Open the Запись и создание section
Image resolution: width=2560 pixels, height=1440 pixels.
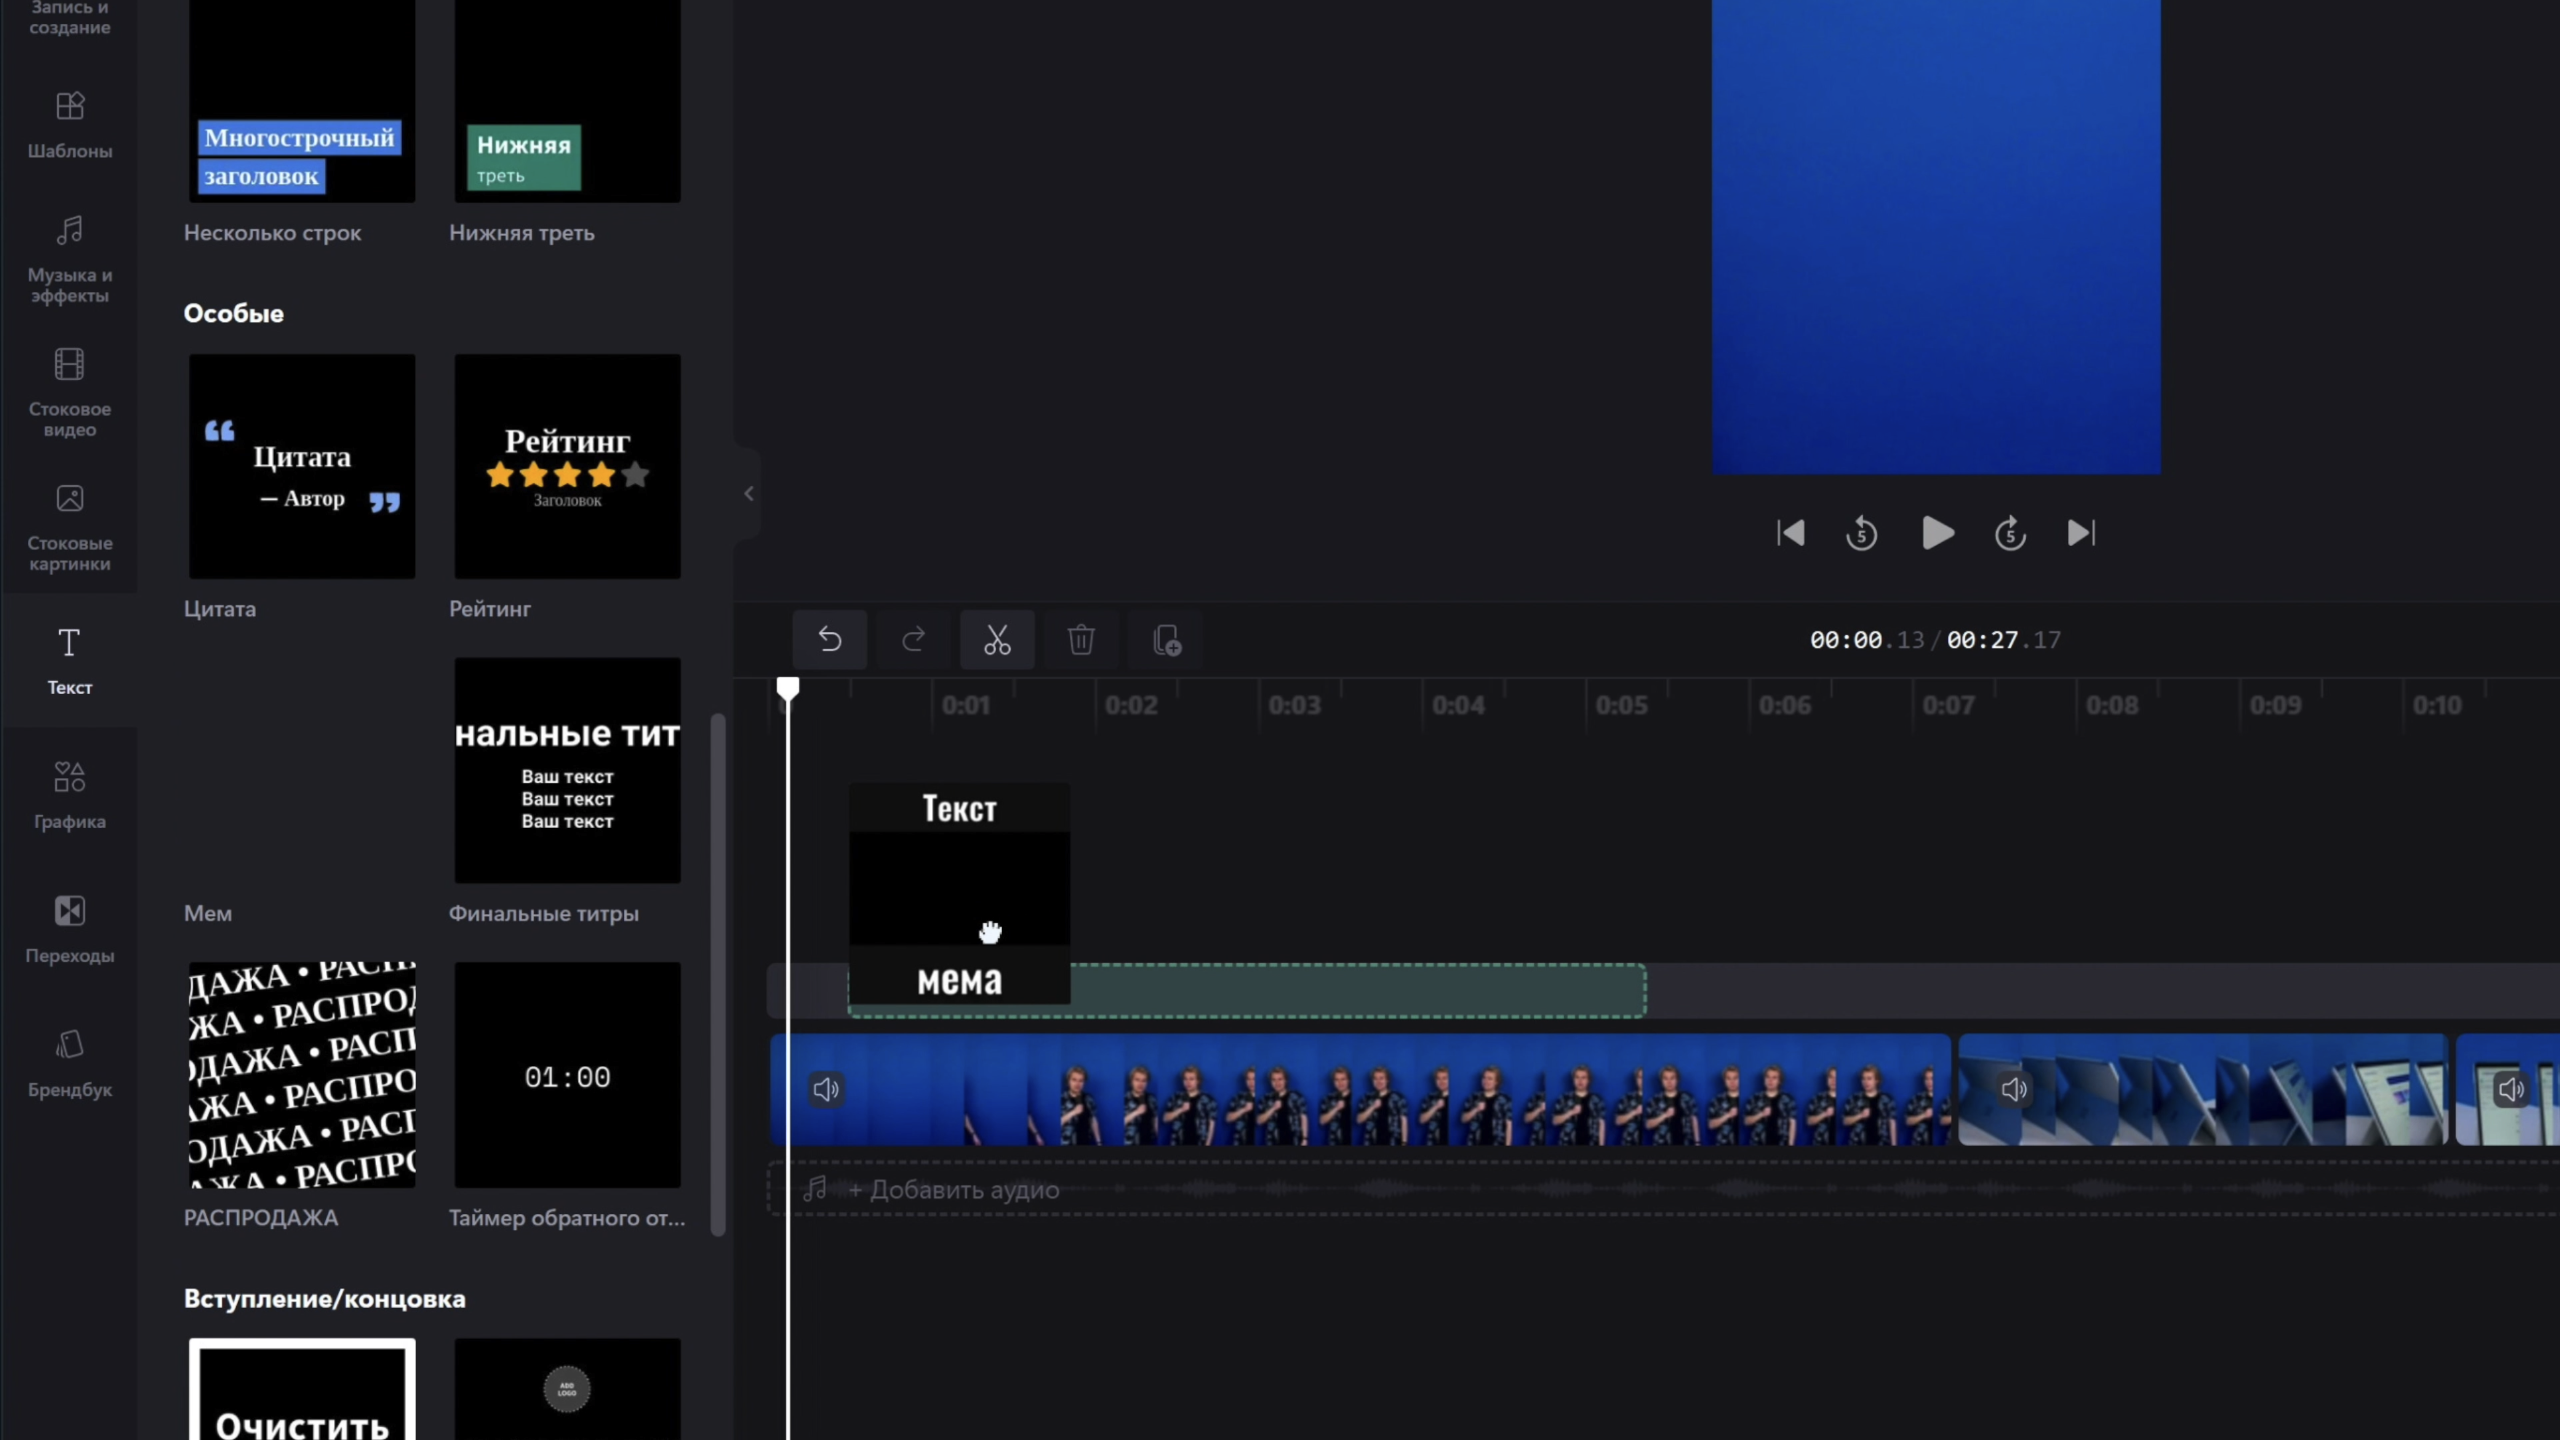(x=69, y=18)
